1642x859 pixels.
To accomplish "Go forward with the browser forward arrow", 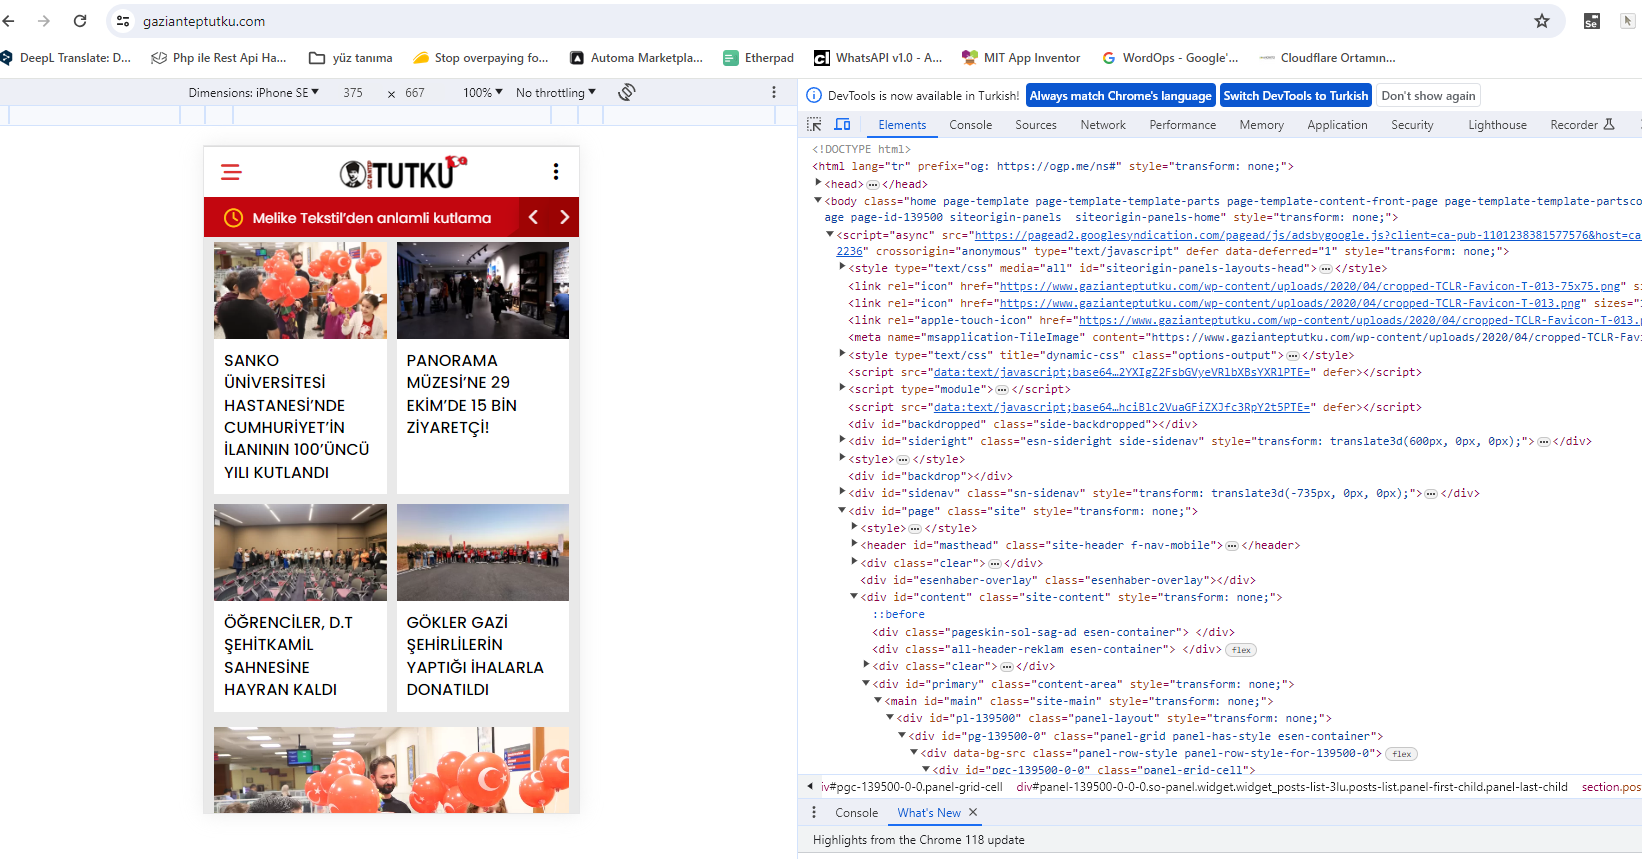I will tap(44, 21).
